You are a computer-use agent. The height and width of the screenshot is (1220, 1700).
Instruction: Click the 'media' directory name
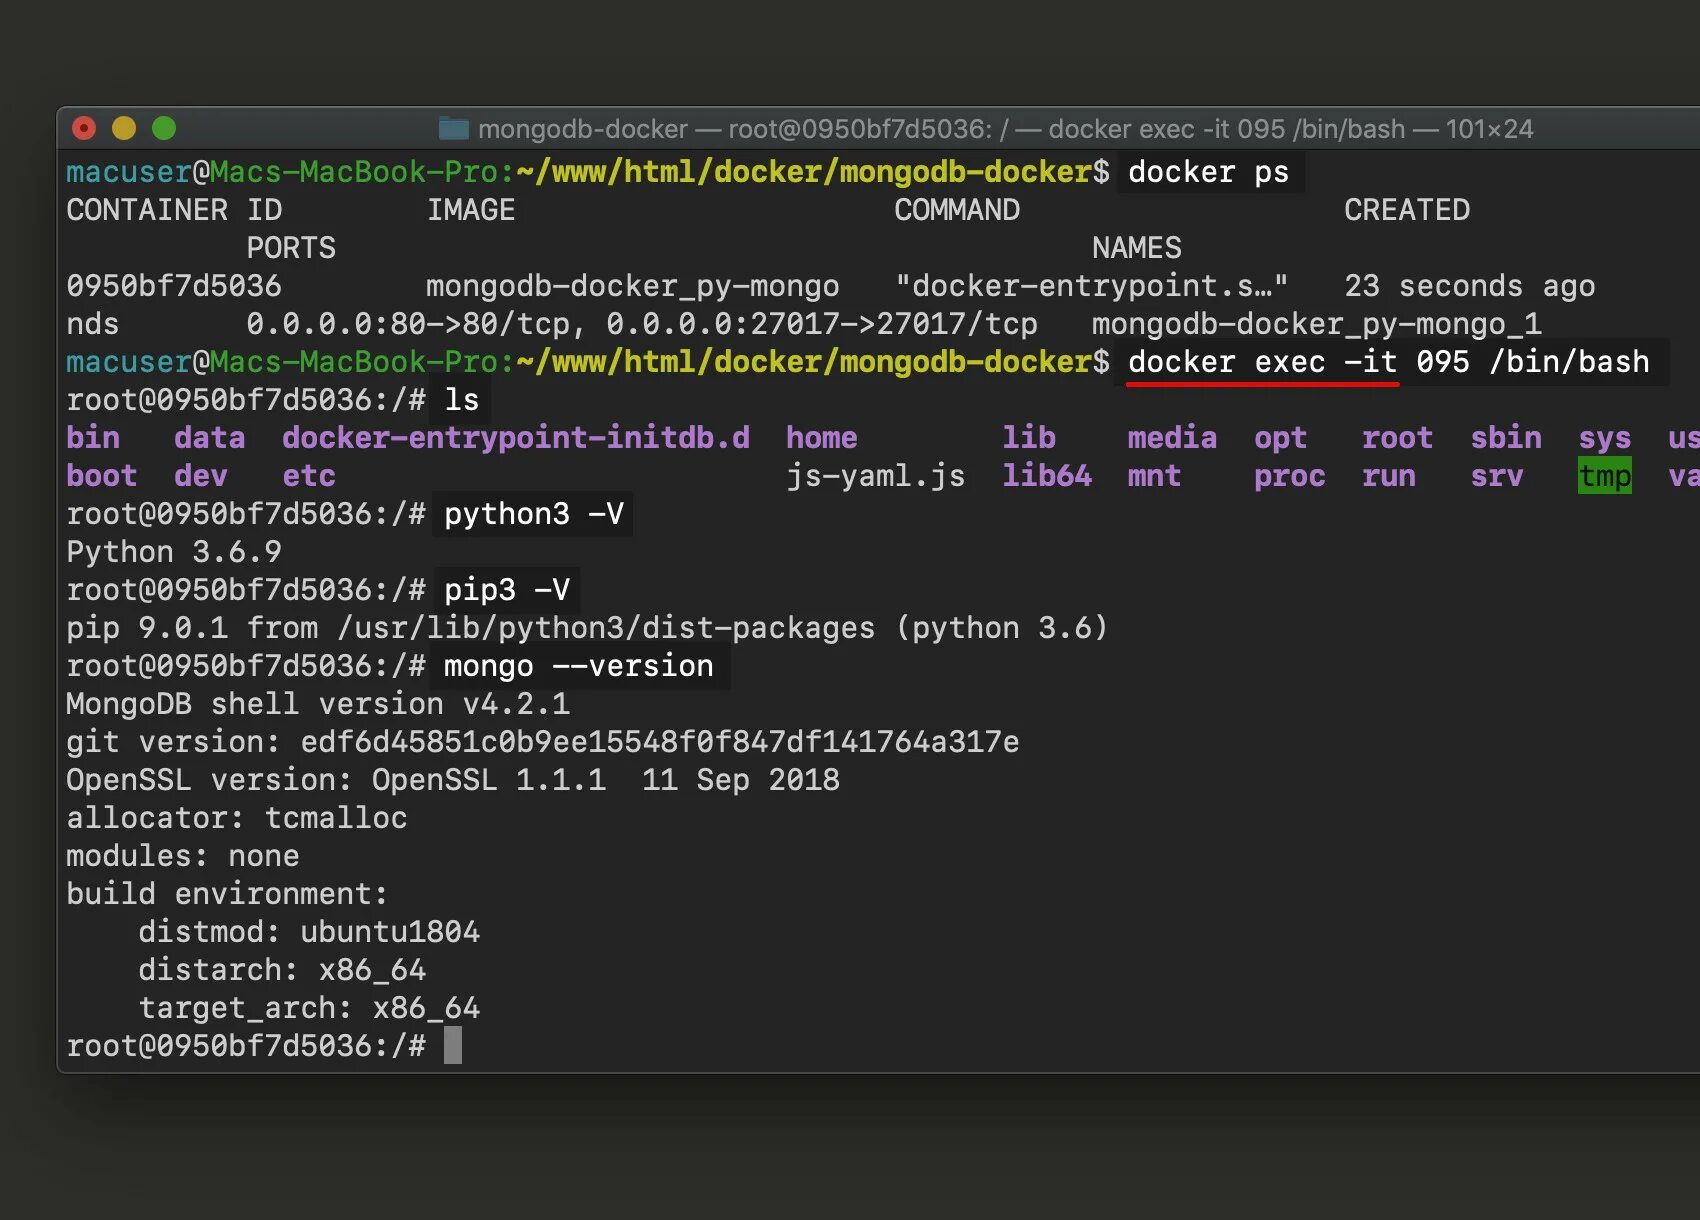[x=1173, y=438]
